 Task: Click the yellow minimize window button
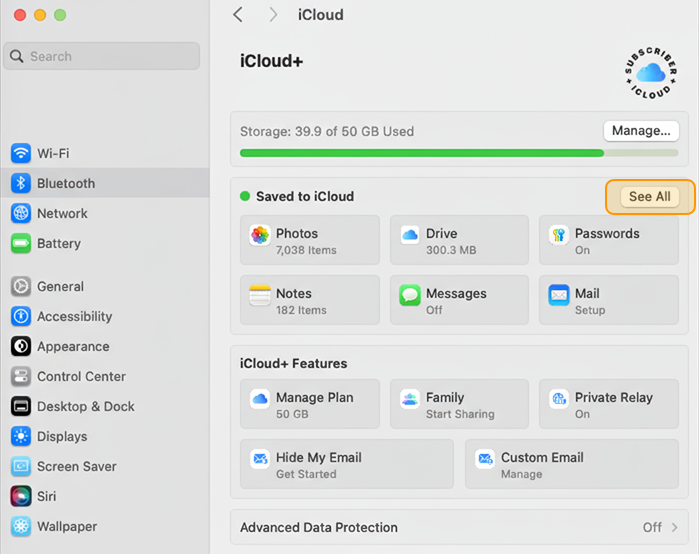coord(40,15)
